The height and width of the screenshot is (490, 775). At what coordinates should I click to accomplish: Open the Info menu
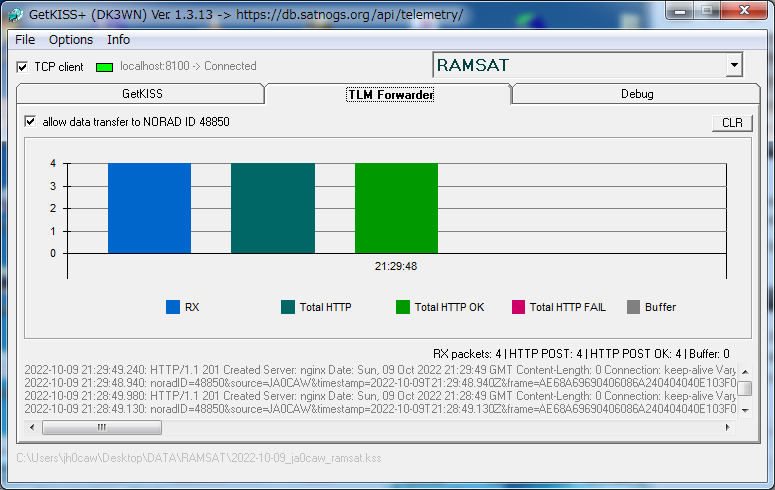pyautogui.click(x=119, y=40)
